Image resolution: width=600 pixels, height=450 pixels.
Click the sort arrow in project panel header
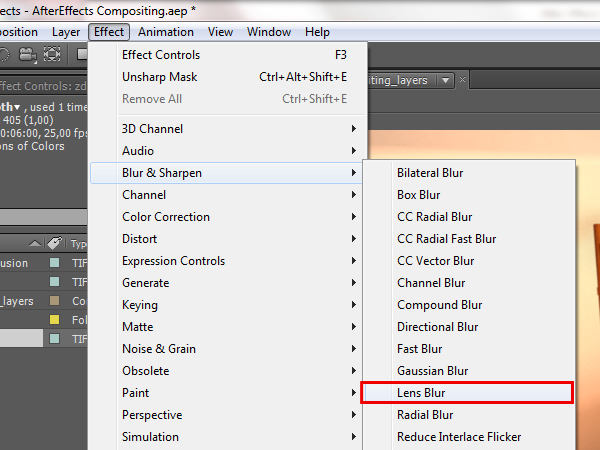coord(36,243)
